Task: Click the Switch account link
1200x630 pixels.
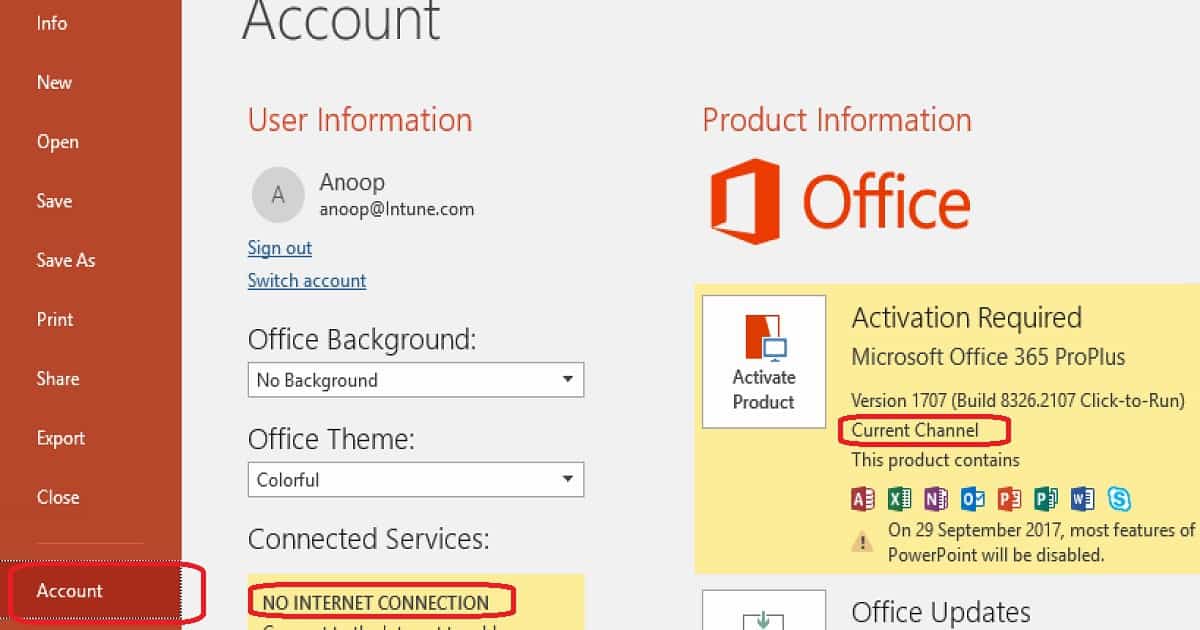Action: pyautogui.click(x=307, y=281)
